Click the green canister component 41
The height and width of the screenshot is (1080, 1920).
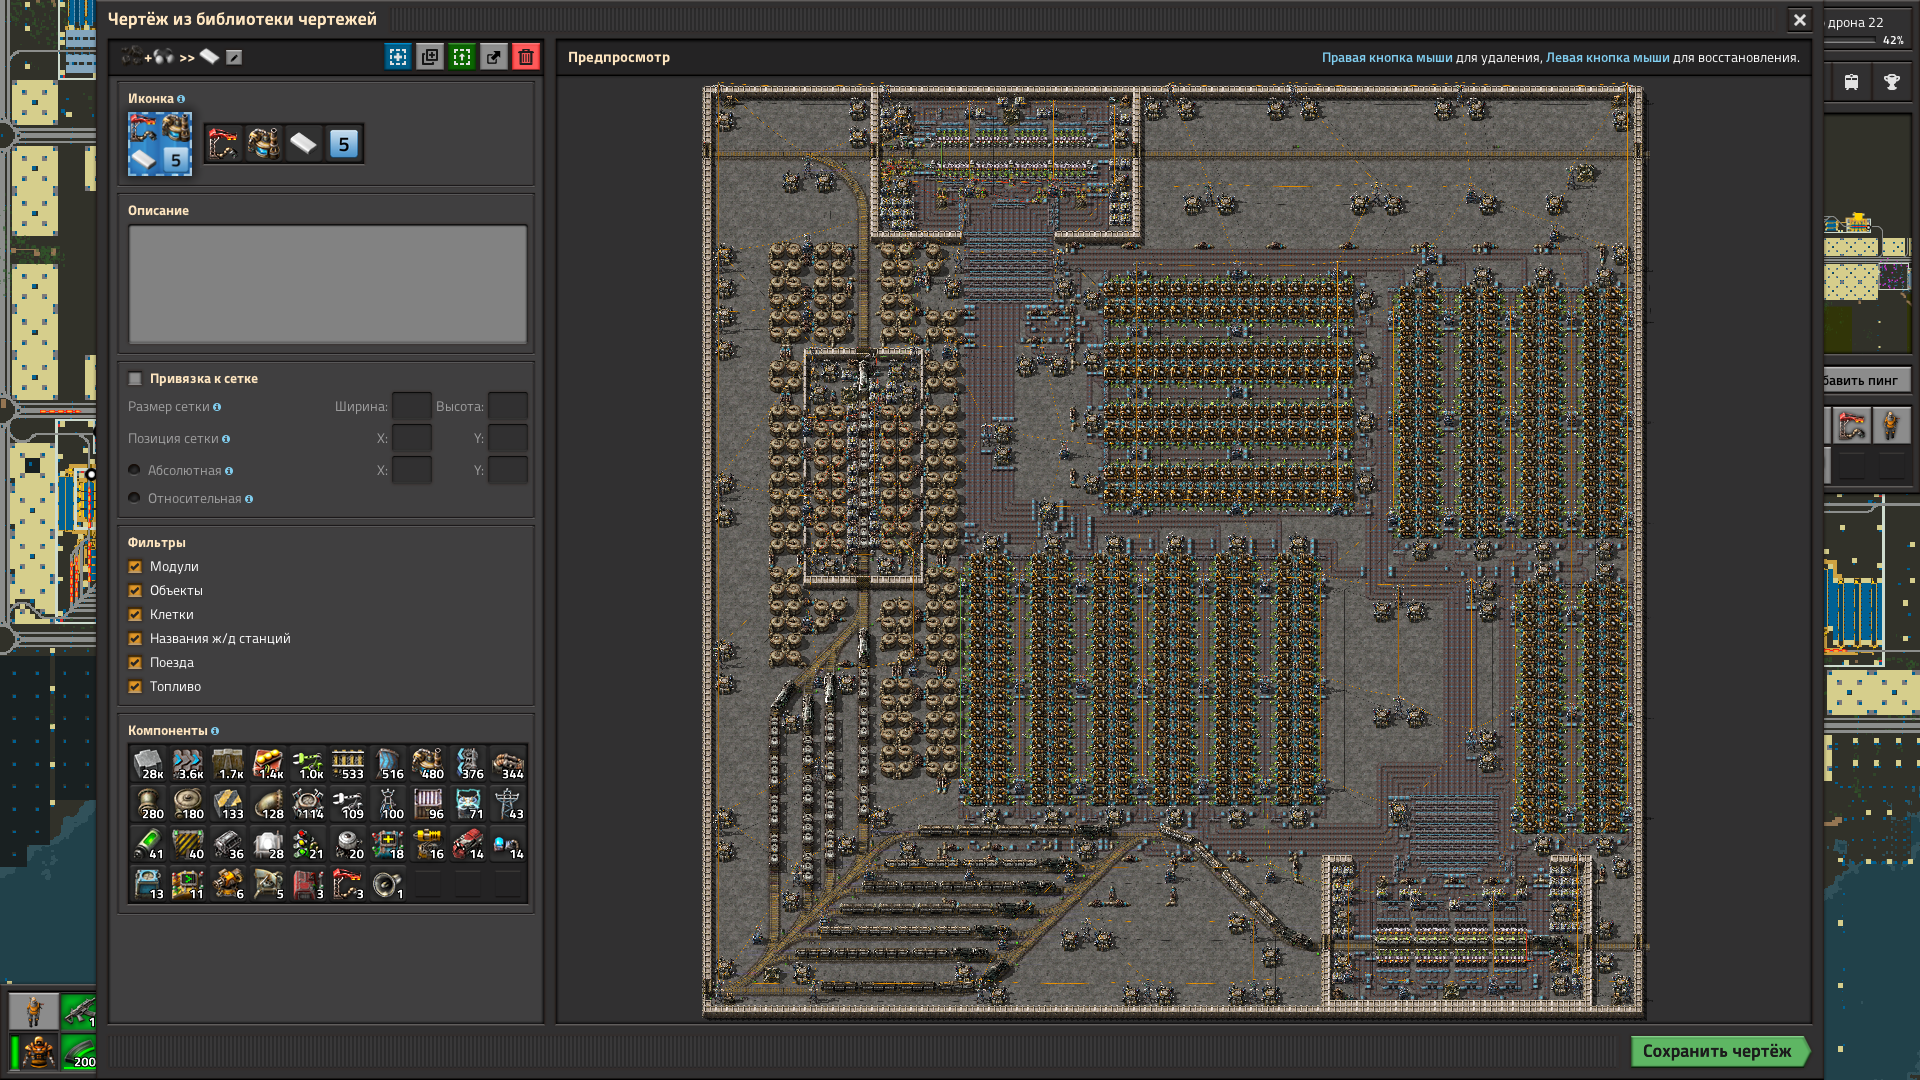(x=148, y=844)
